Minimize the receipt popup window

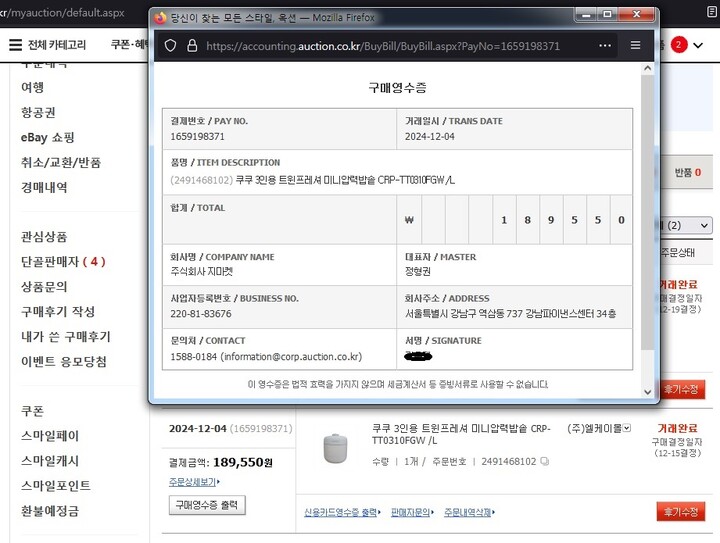coord(586,15)
